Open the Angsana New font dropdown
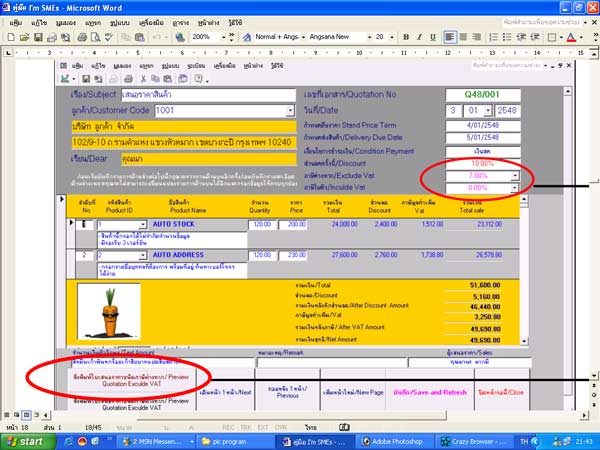600x450 pixels. [x=368, y=36]
